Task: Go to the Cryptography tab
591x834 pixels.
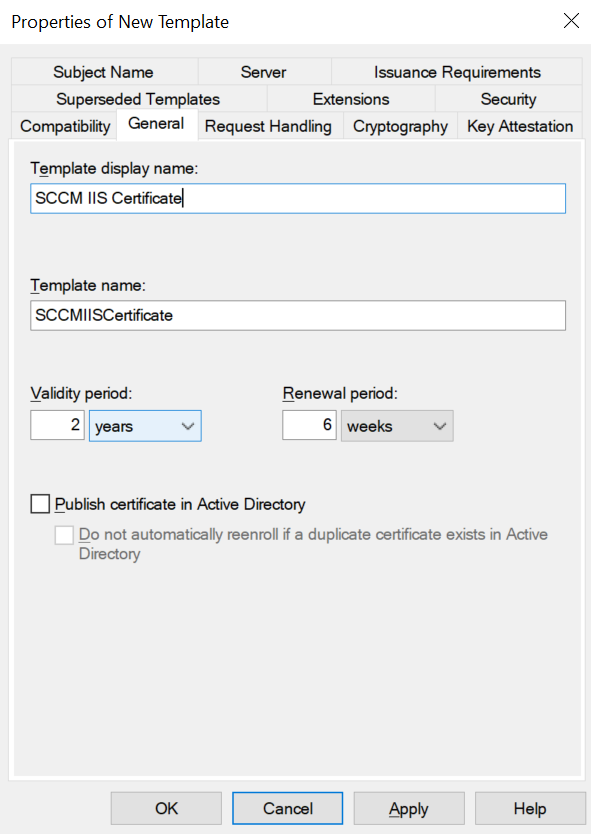Action: tap(401, 126)
